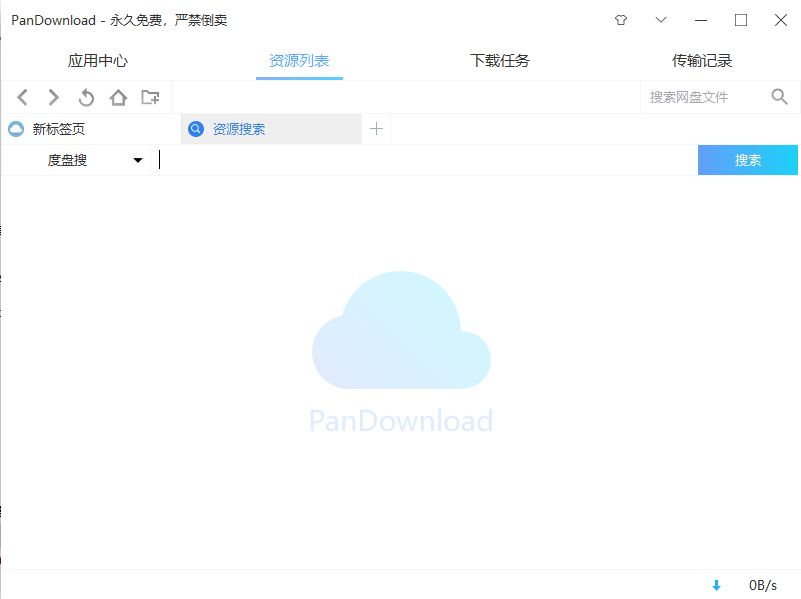801x599 pixels.
Task: Open the skin theme icon in the title bar
Action: [x=620, y=20]
